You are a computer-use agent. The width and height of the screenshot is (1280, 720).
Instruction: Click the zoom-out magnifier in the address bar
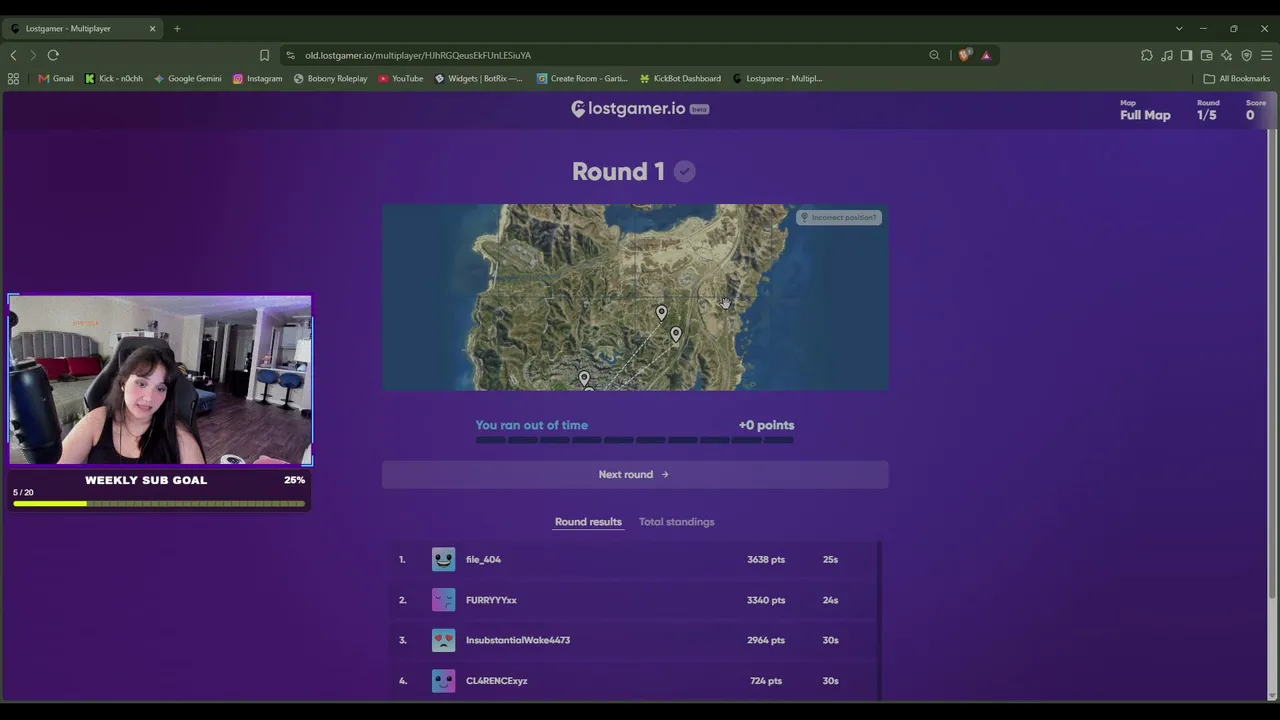coord(934,55)
